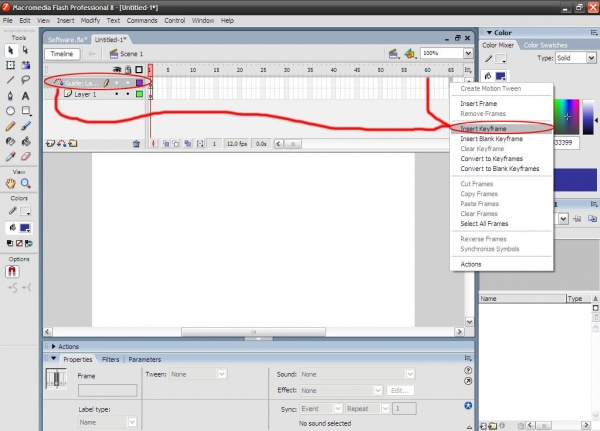
Task: Open the Sync Event dropdown
Action: coord(338,409)
